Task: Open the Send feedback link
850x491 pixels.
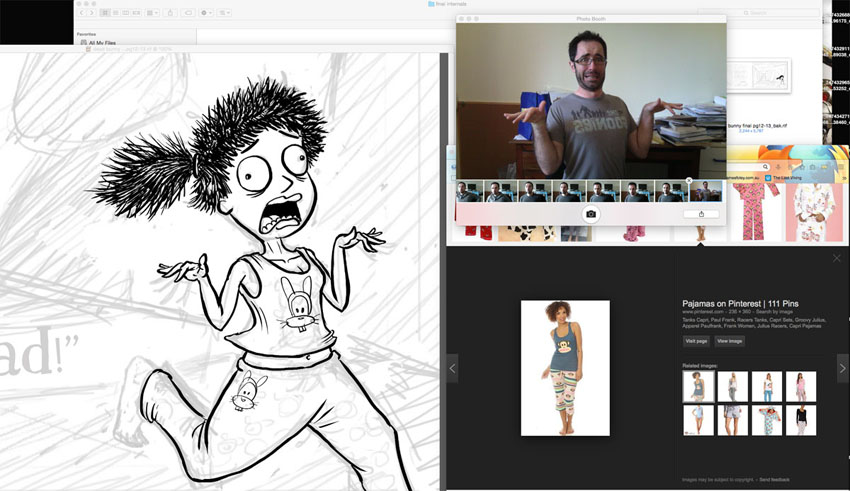Action: [774, 480]
